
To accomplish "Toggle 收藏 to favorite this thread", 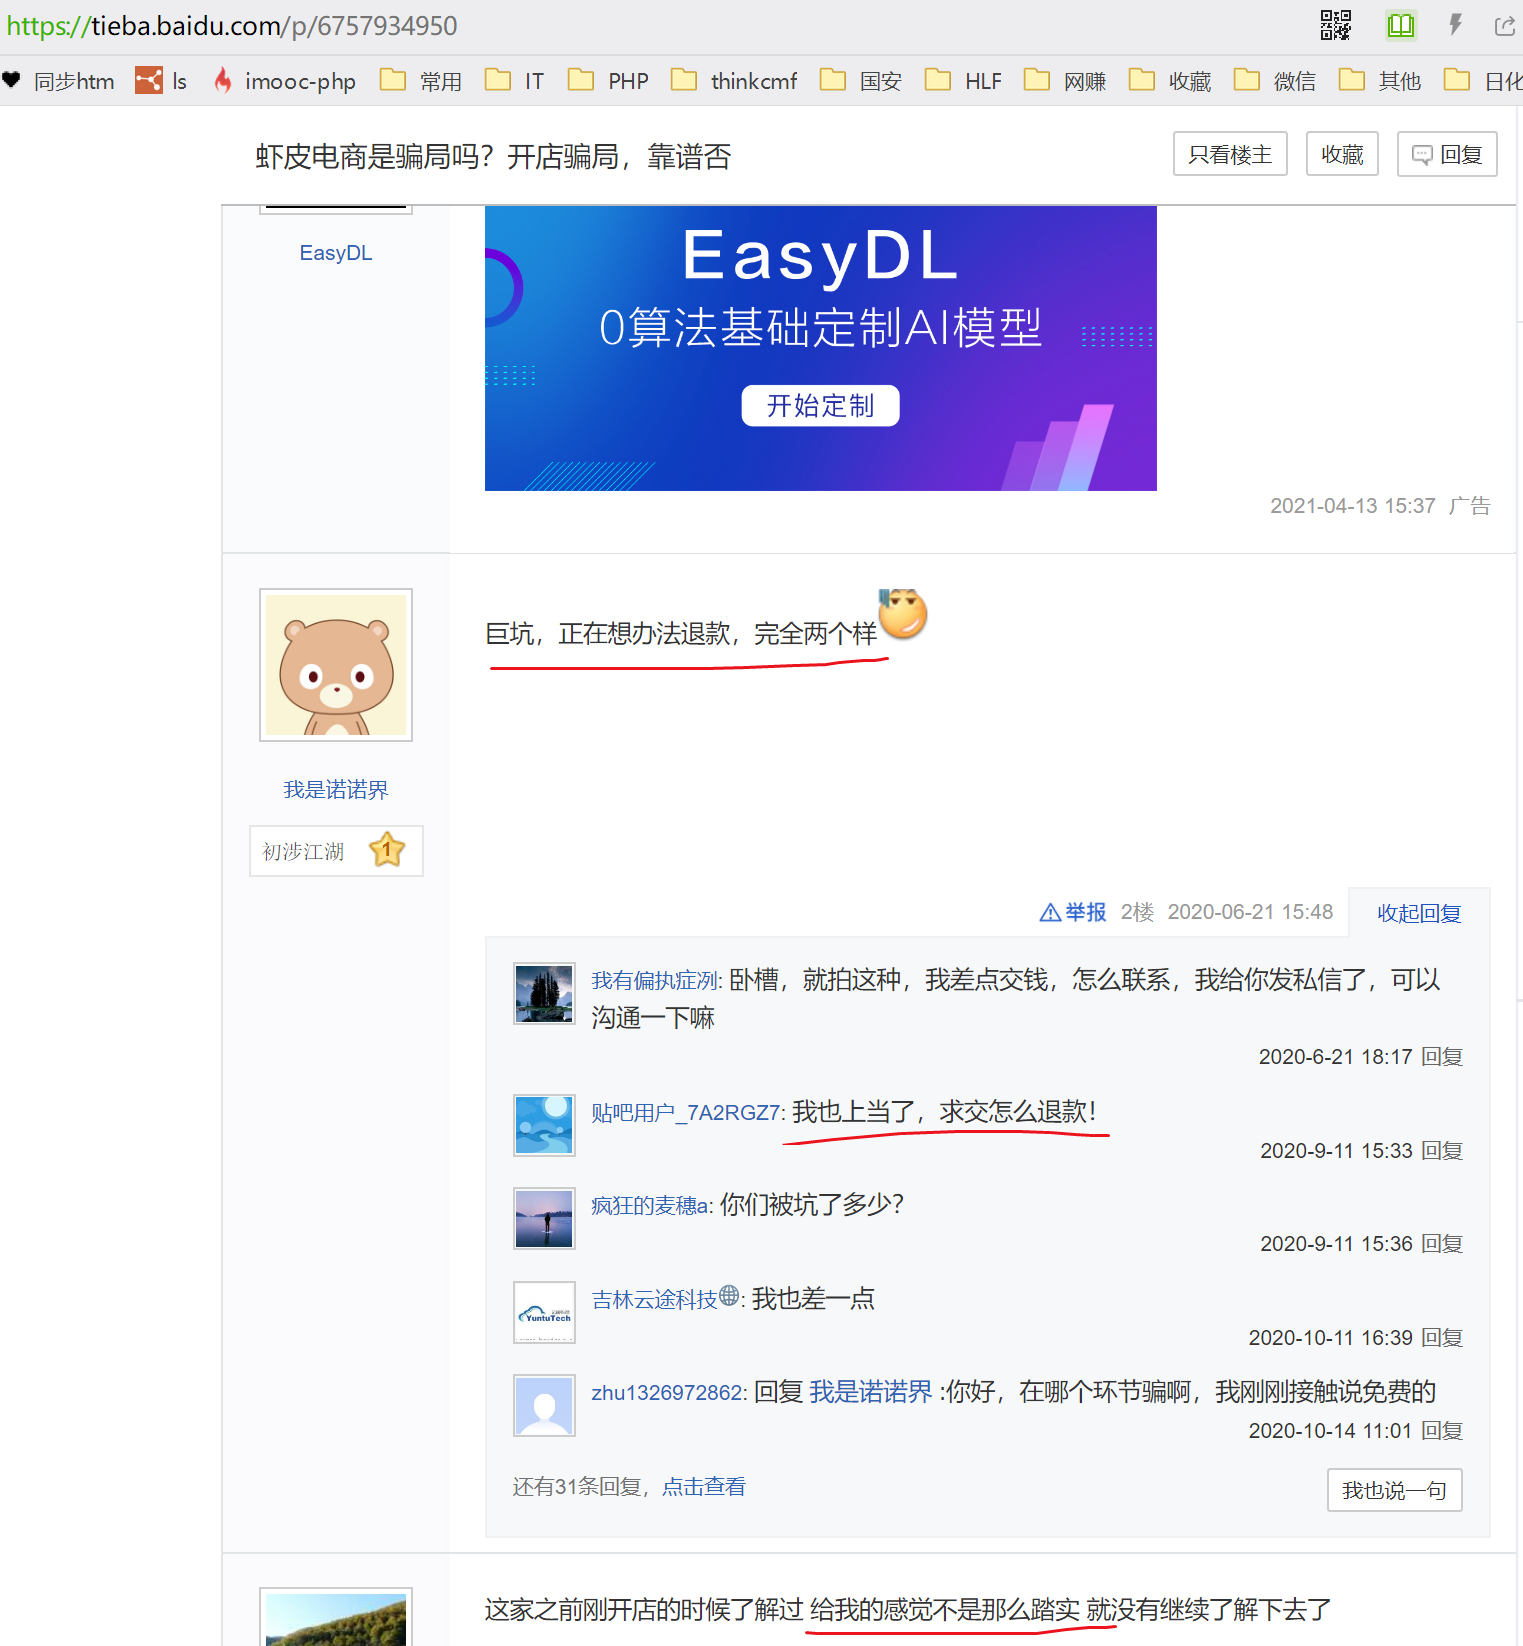I will 1341,154.
